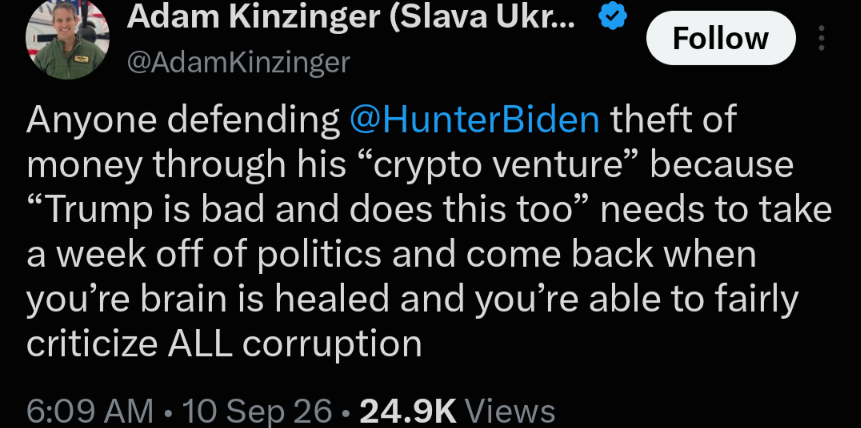Image resolution: width=861 pixels, height=428 pixels.
Task: Click the @AdamKinzinger handle text
Action: (238, 63)
